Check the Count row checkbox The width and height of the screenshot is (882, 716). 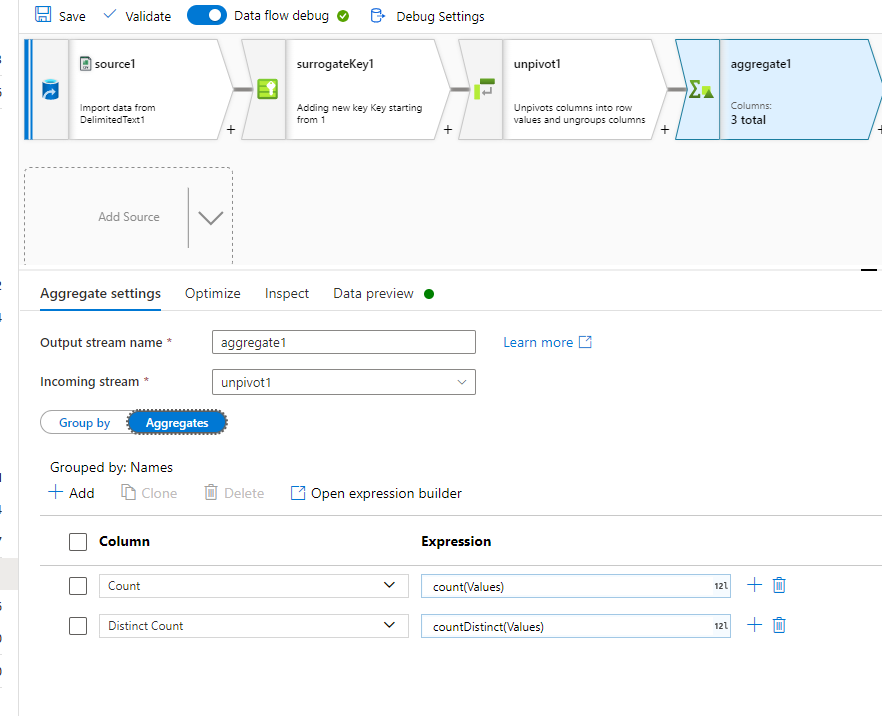78,586
